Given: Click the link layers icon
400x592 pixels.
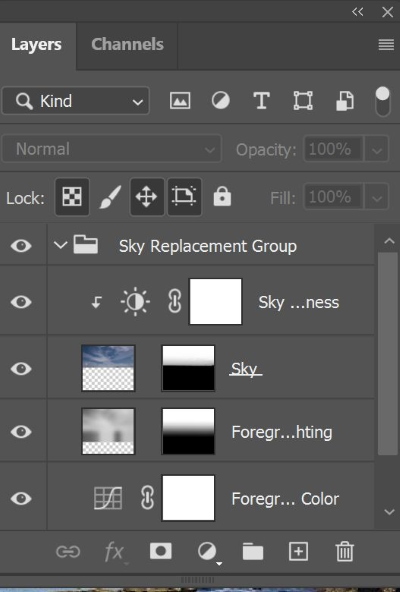Looking at the screenshot, I should click(x=68, y=552).
